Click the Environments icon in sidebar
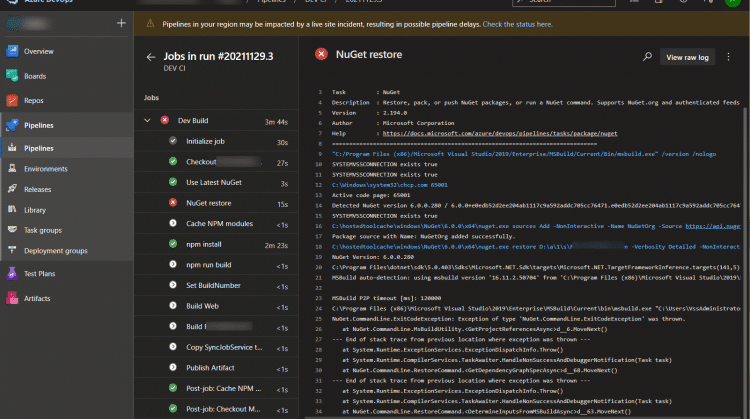Image resolution: width=750 pixels, height=419 pixels. [x=12, y=168]
